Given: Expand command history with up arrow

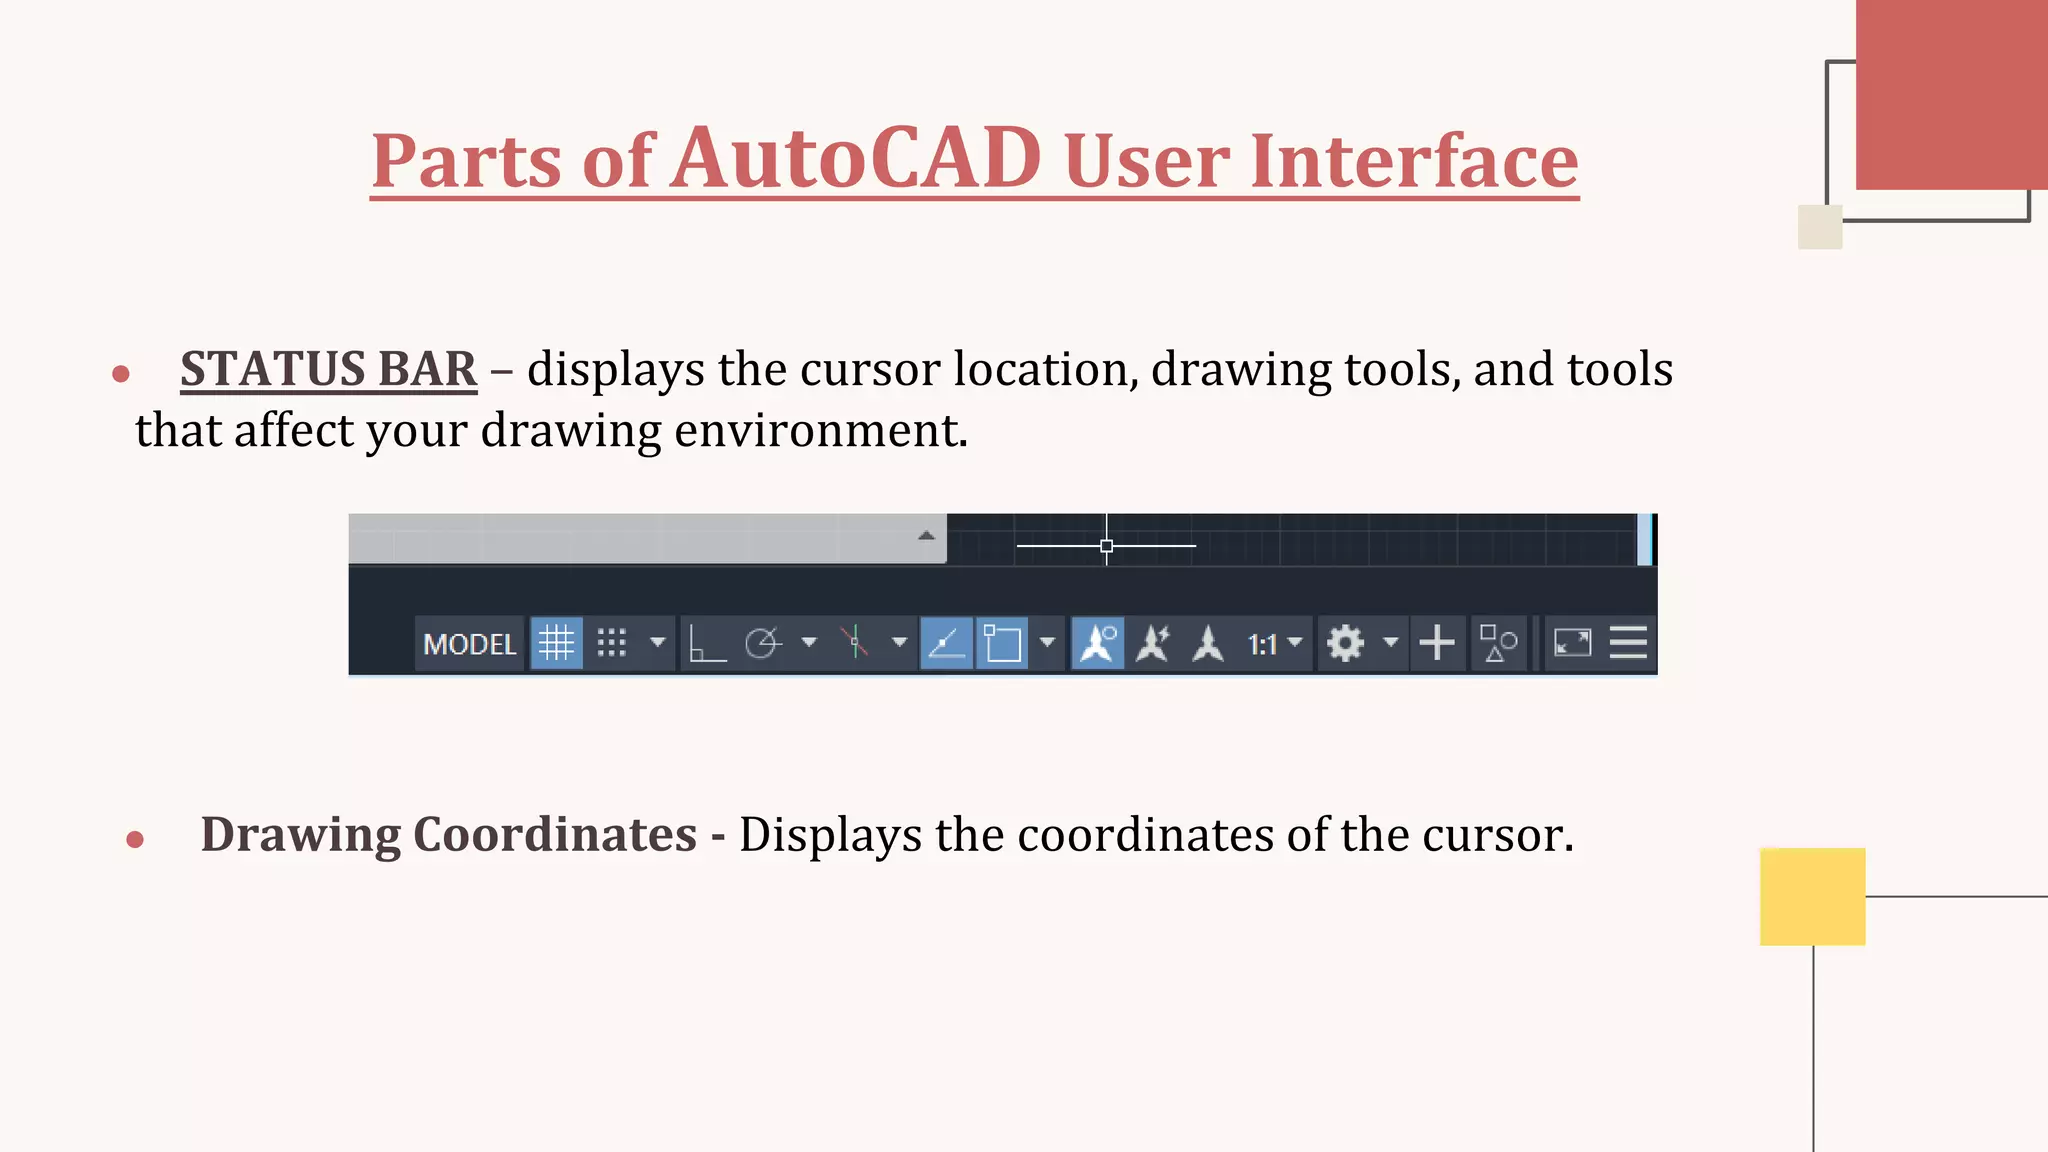Looking at the screenshot, I should 926,536.
